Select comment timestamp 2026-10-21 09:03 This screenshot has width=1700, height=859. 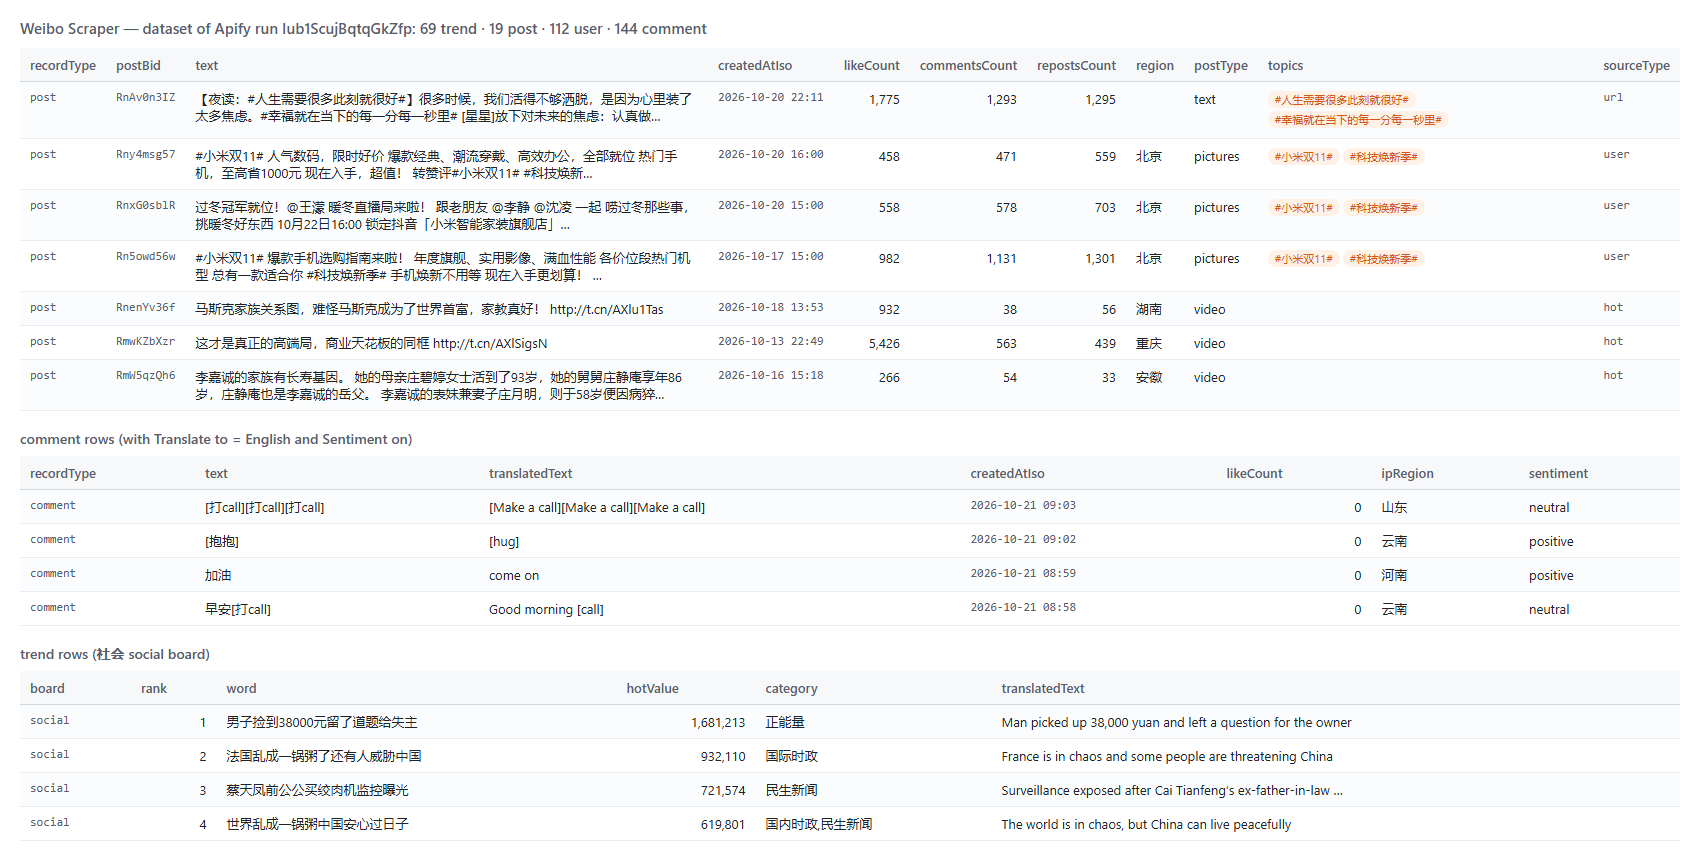(x=1023, y=506)
